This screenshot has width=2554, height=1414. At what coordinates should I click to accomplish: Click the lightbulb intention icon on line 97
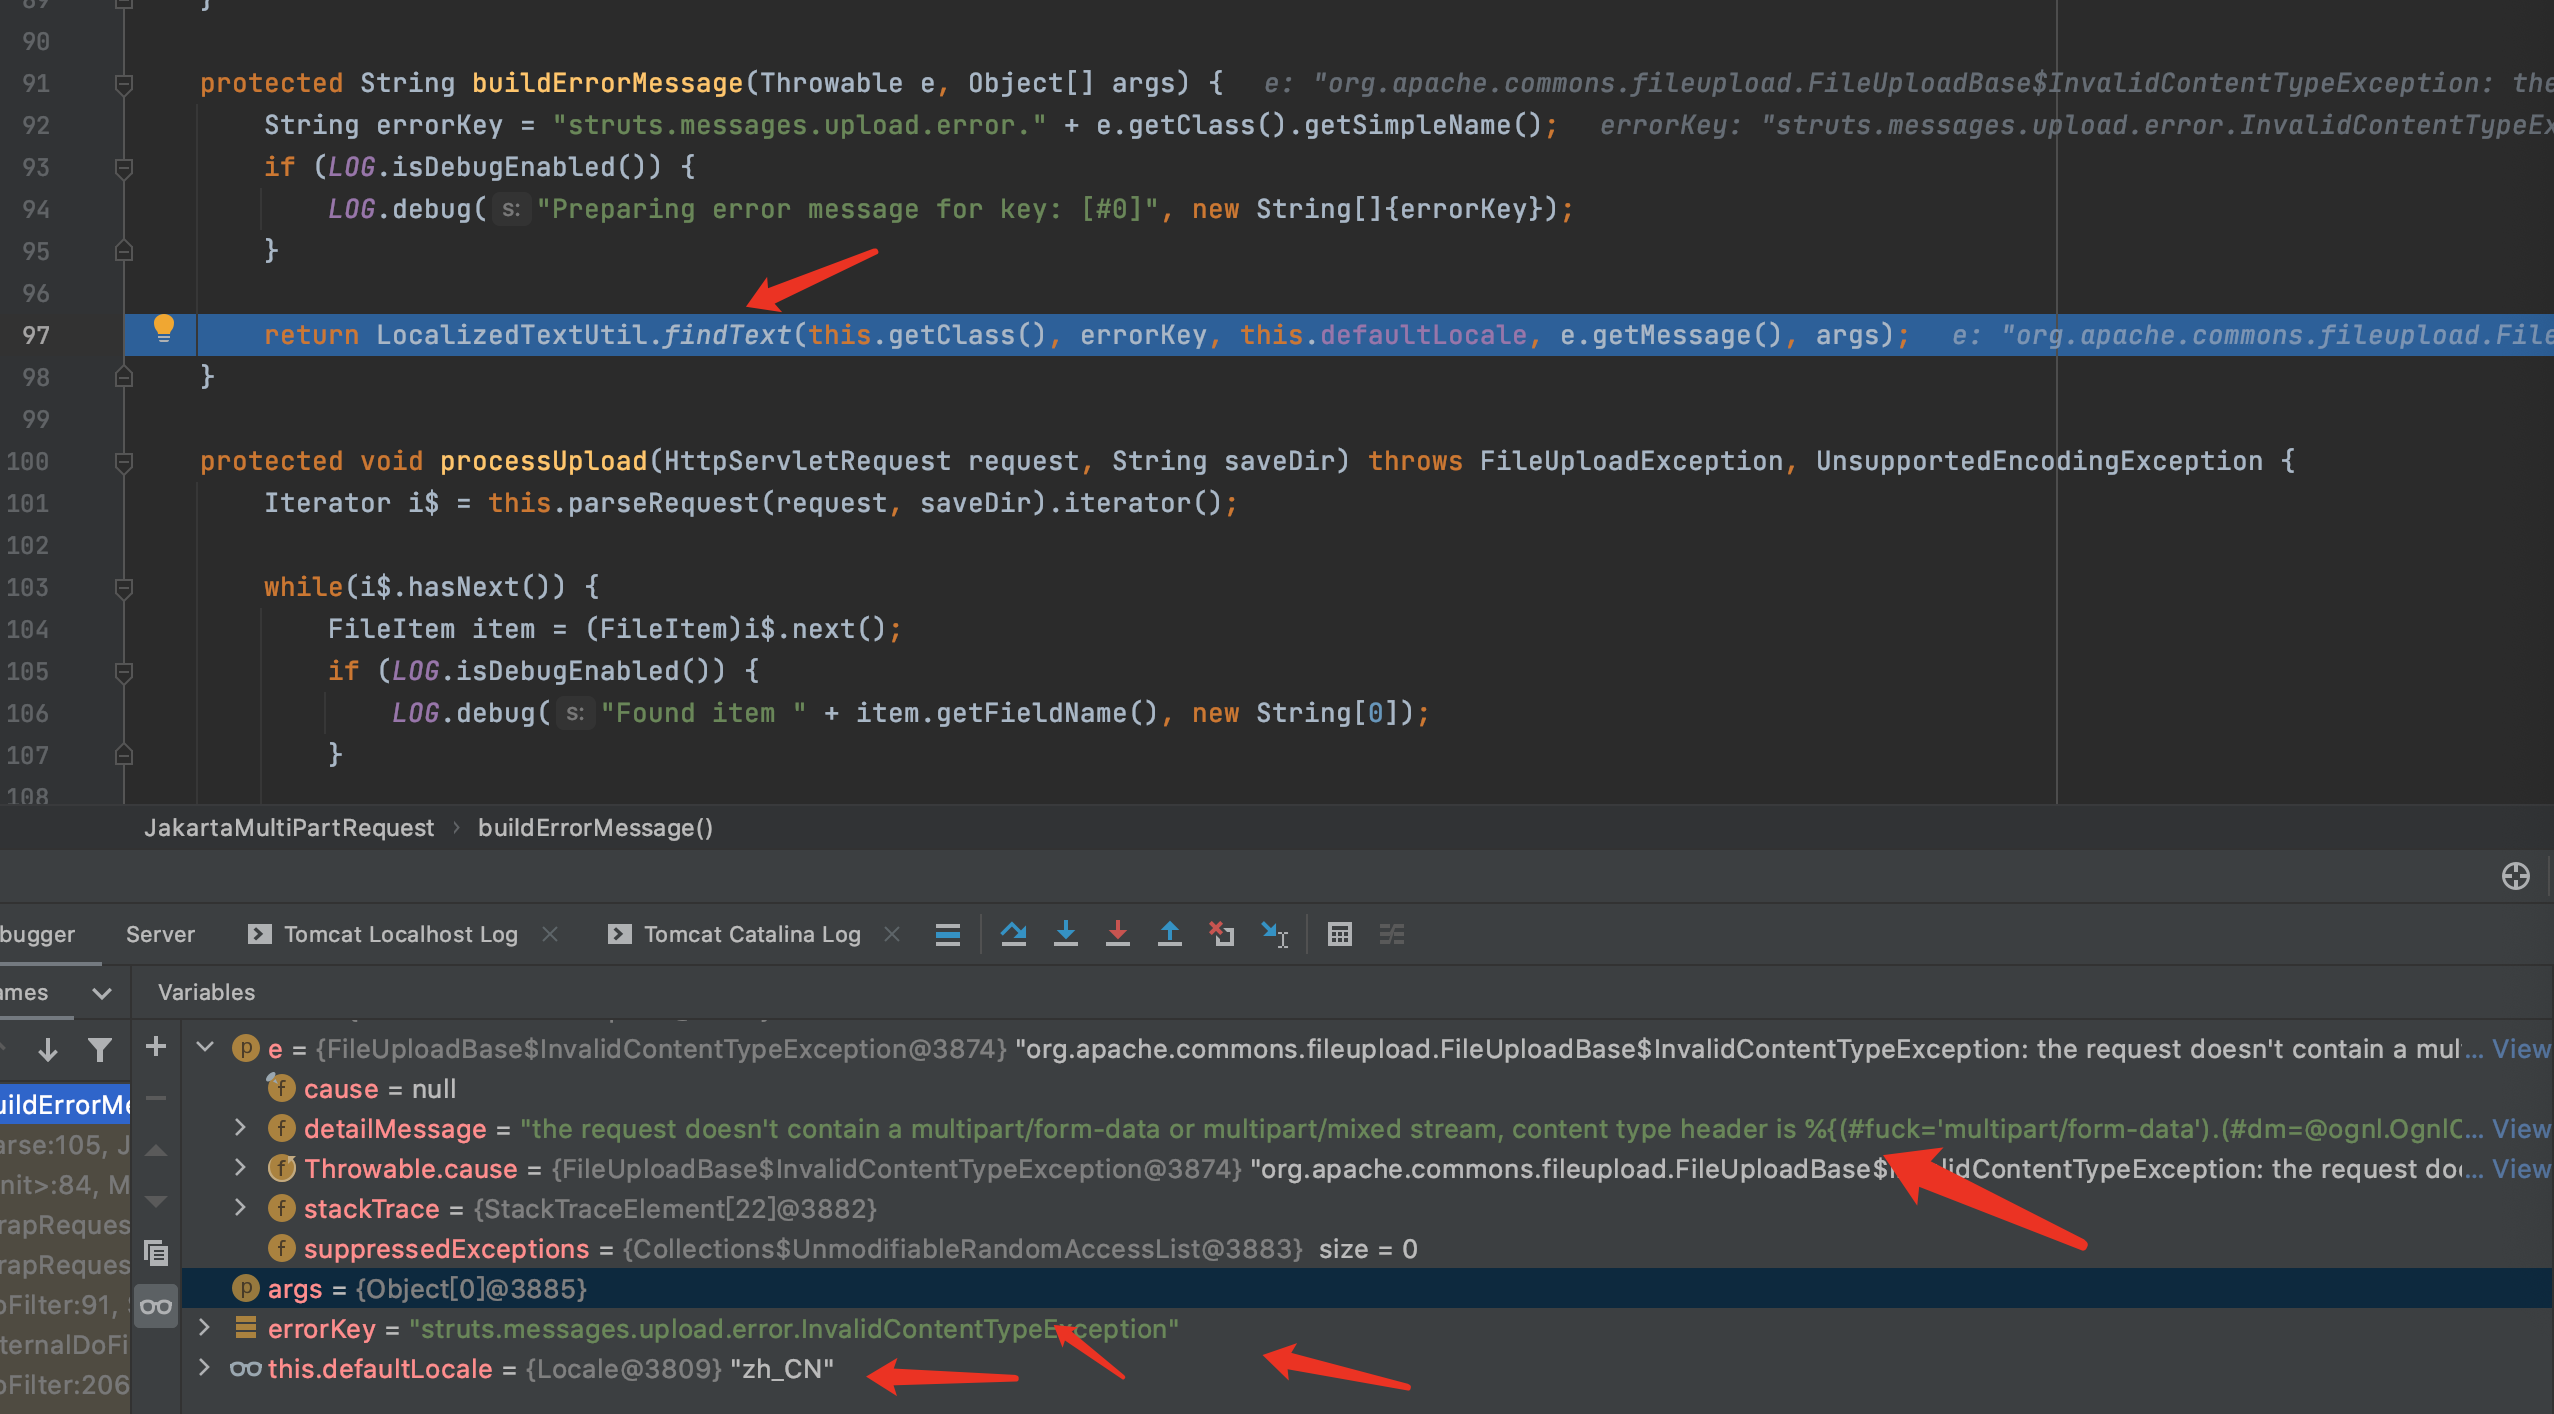pyautogui.click(x=164, y=328)
